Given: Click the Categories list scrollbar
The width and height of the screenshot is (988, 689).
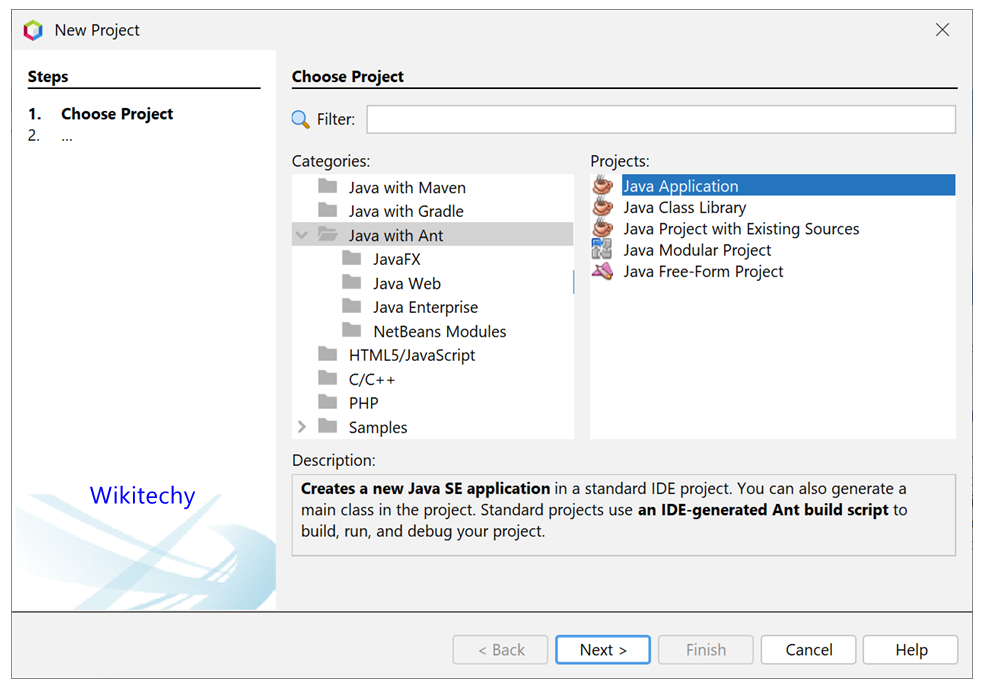Looking at the screenshot, I should (573, 282).
